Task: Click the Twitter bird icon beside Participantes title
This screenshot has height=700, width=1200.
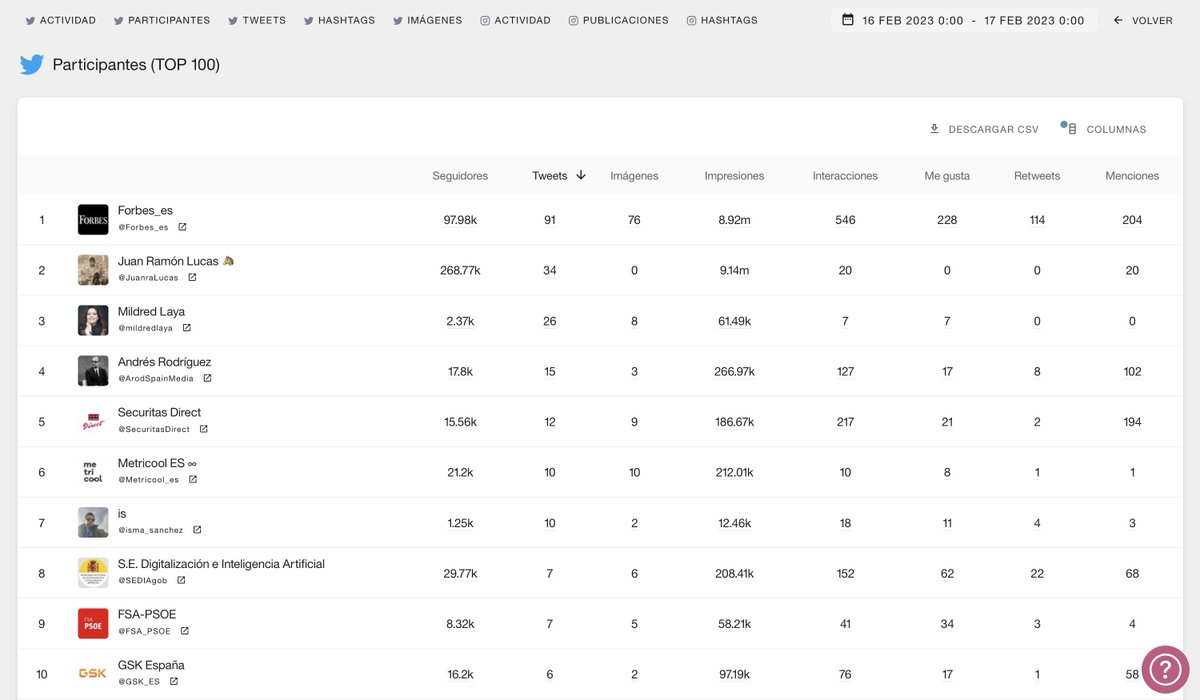Action: 32,65
